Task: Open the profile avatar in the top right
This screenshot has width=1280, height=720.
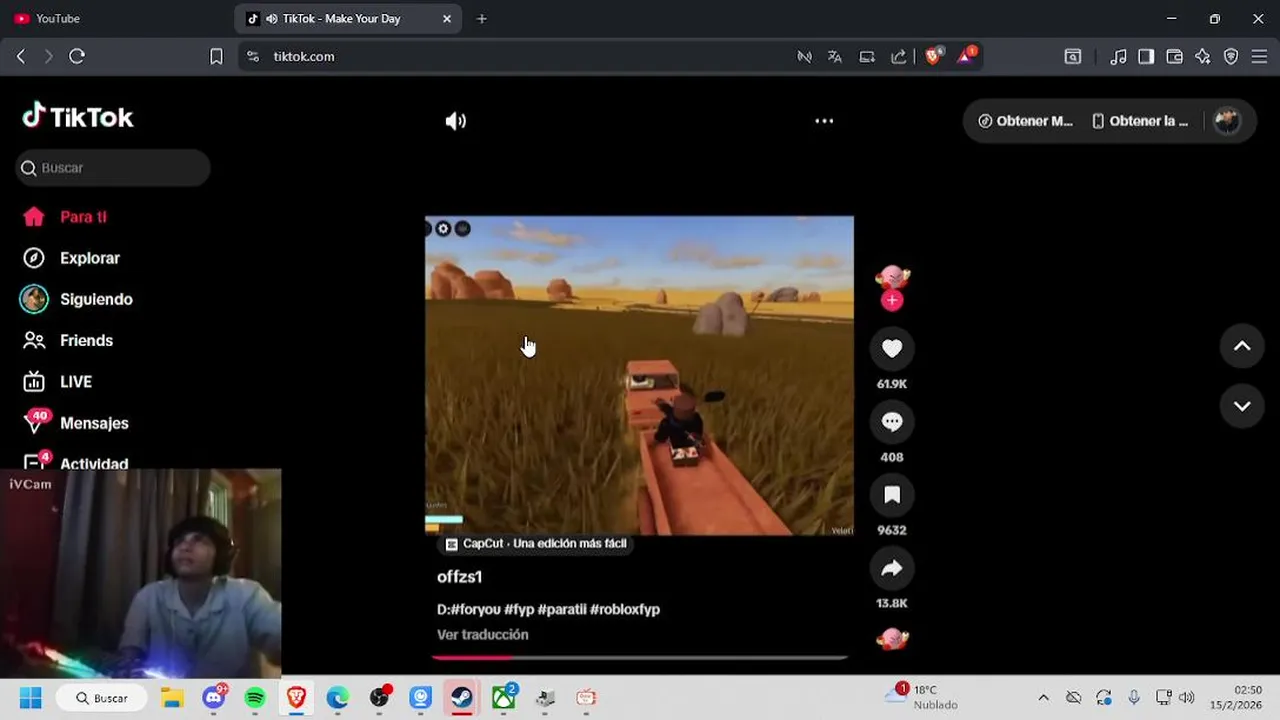Action: pos(1227,121)
